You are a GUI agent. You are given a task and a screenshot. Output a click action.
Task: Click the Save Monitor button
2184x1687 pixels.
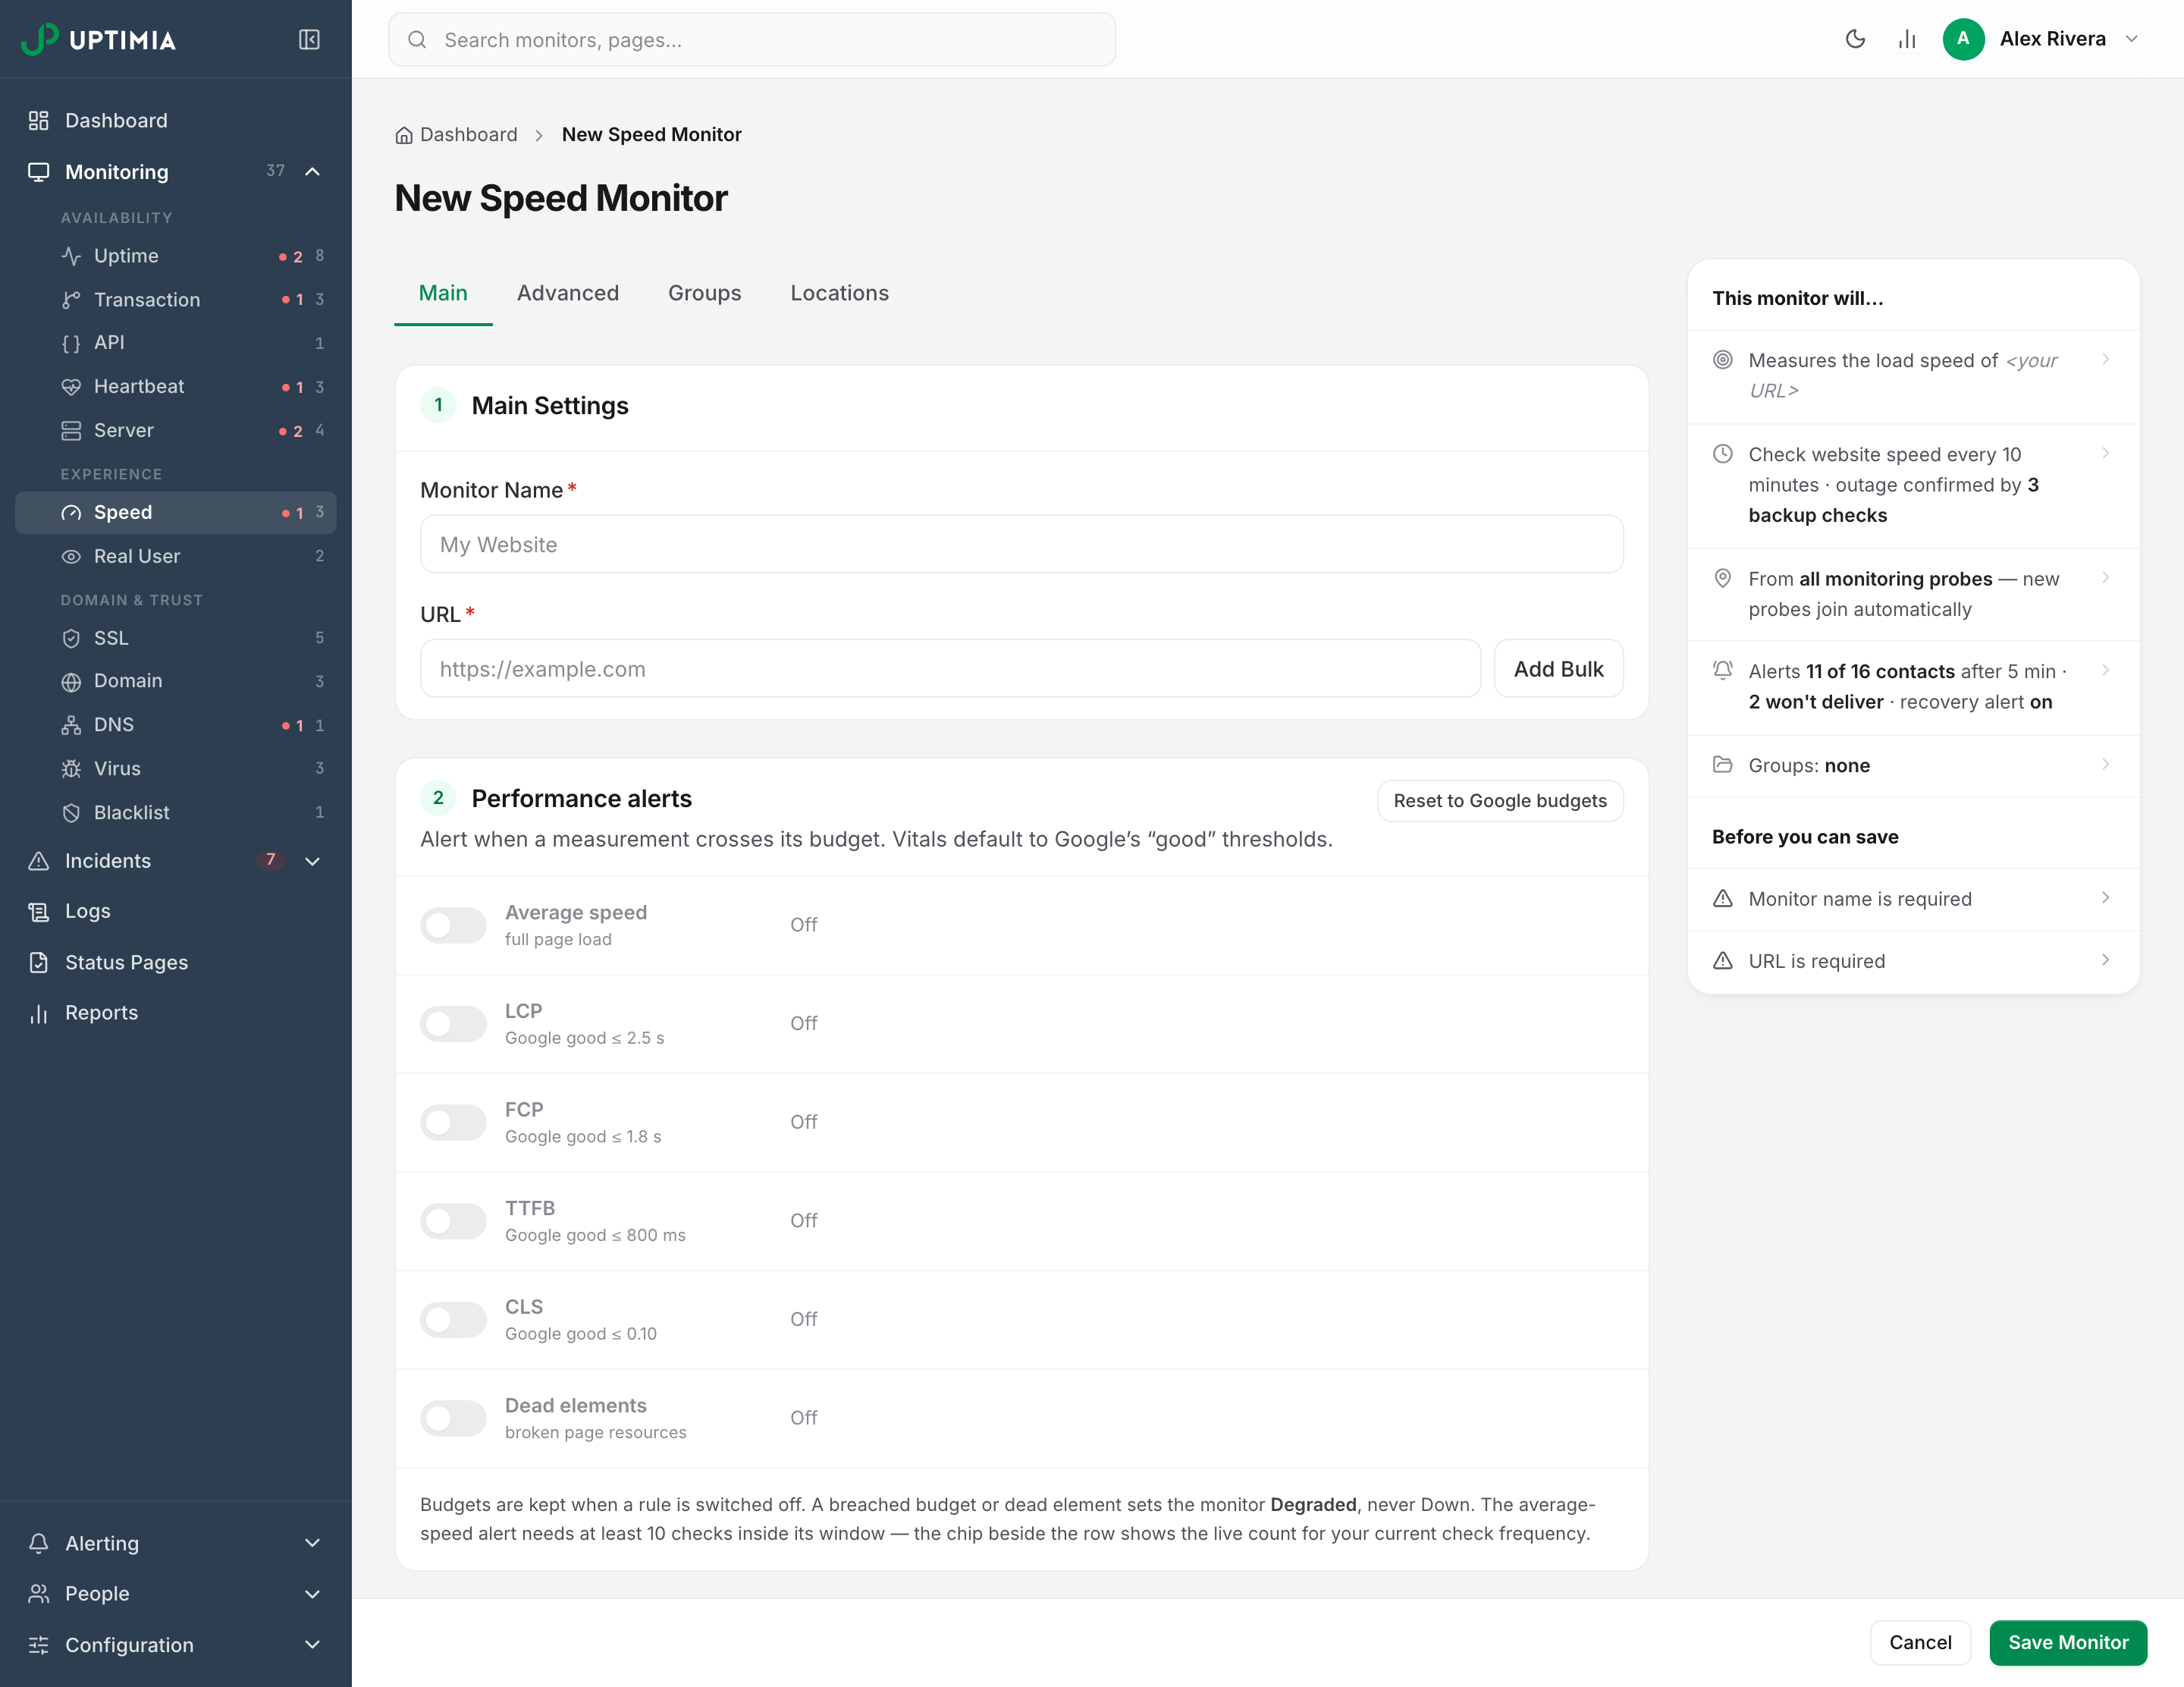2068,1643
